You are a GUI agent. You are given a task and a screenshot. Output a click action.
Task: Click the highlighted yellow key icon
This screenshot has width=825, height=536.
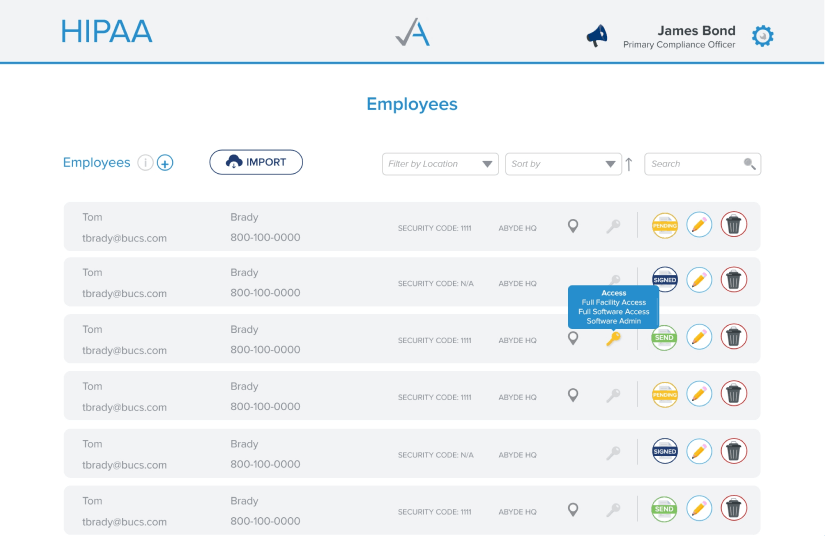click(613, 338)
